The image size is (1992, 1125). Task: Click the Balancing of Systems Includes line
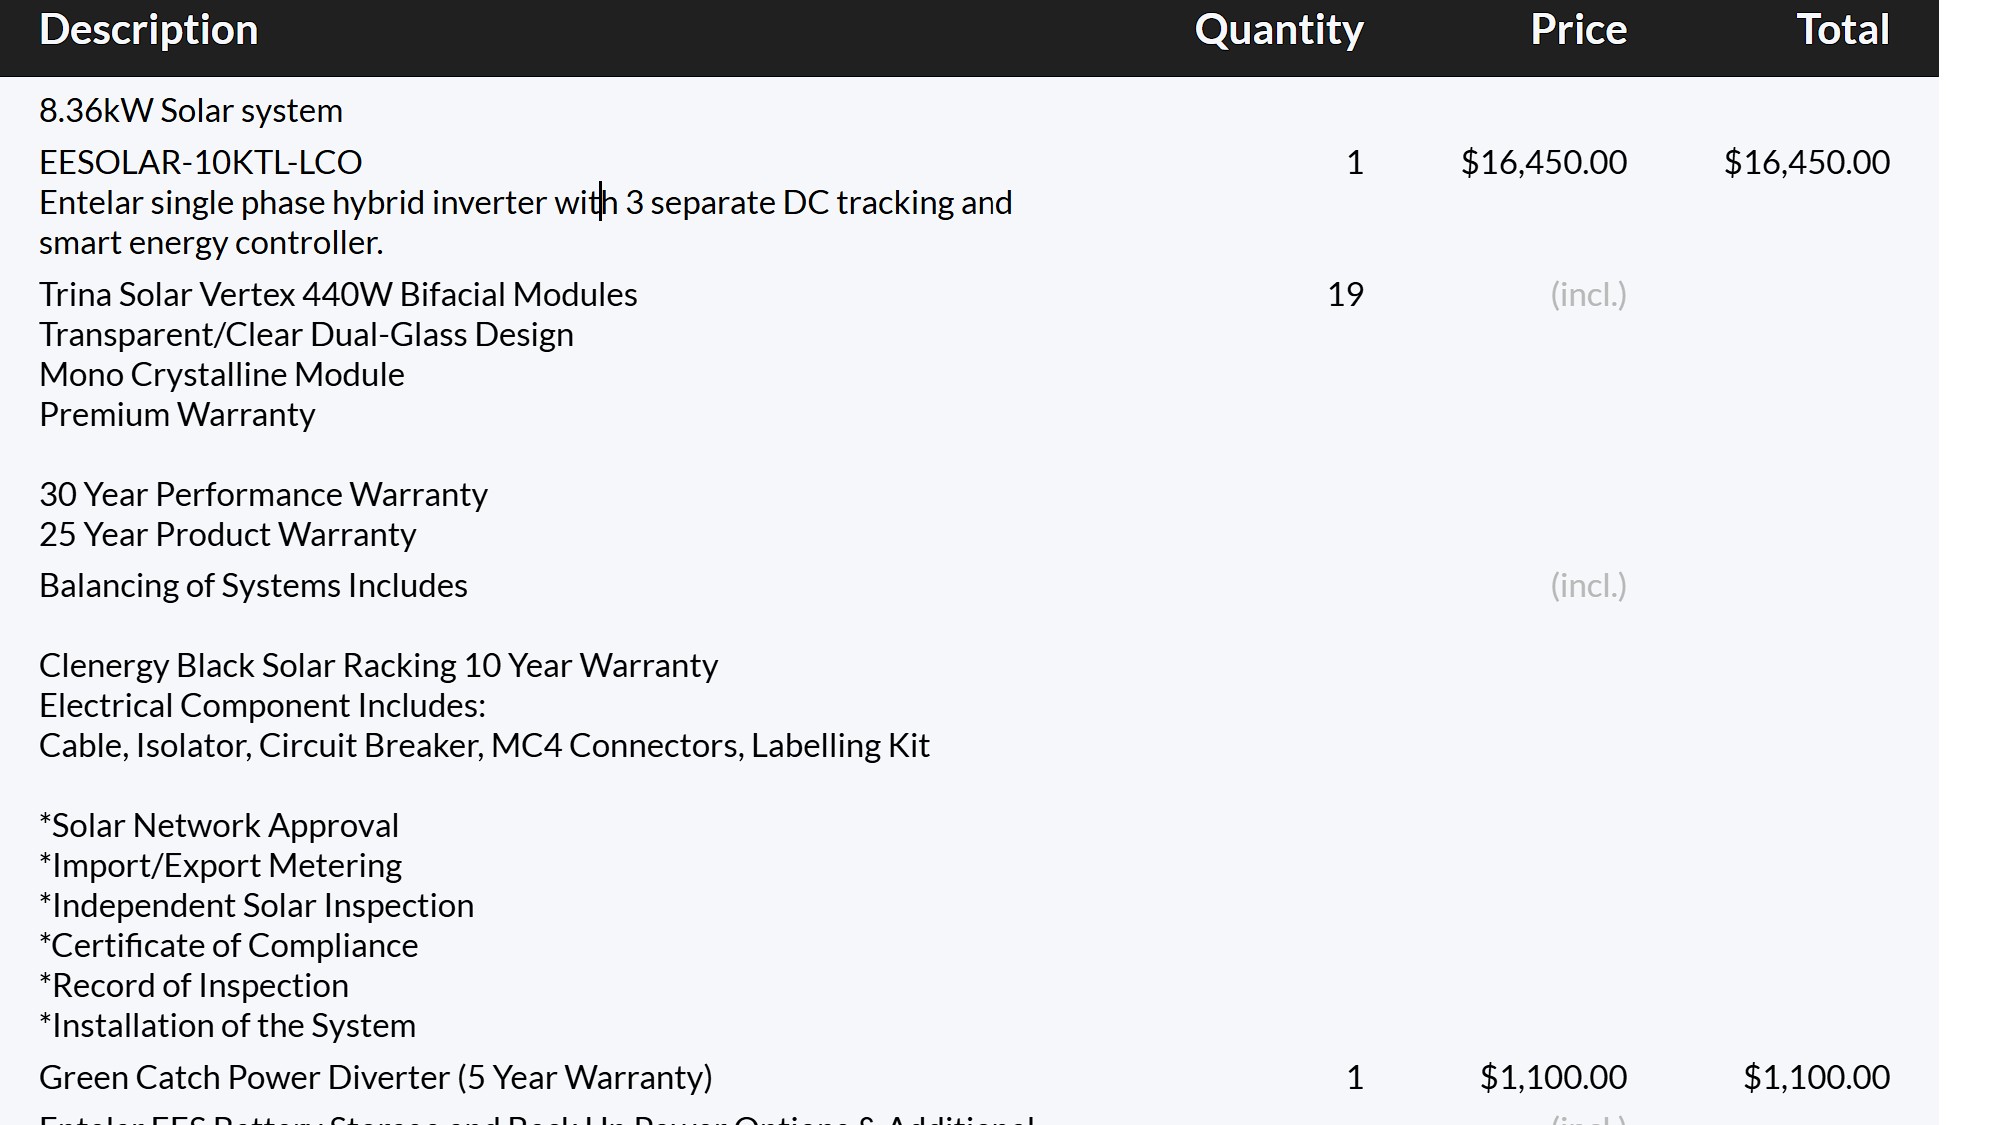coord(253,586)
